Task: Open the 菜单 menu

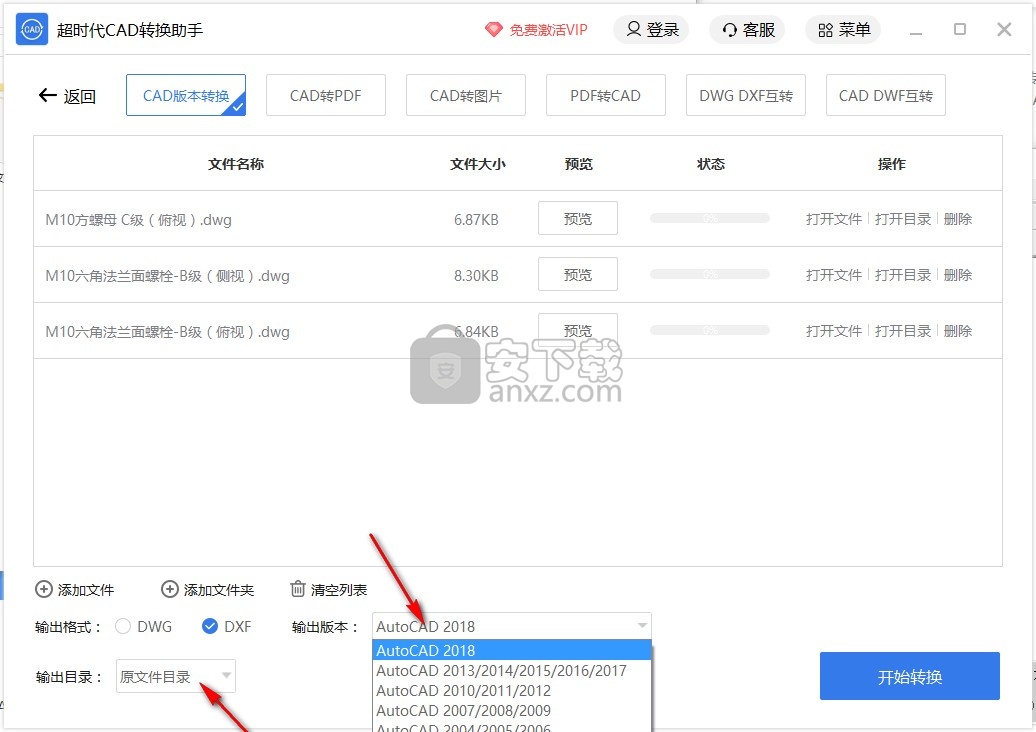Action: tap(843, 30)
